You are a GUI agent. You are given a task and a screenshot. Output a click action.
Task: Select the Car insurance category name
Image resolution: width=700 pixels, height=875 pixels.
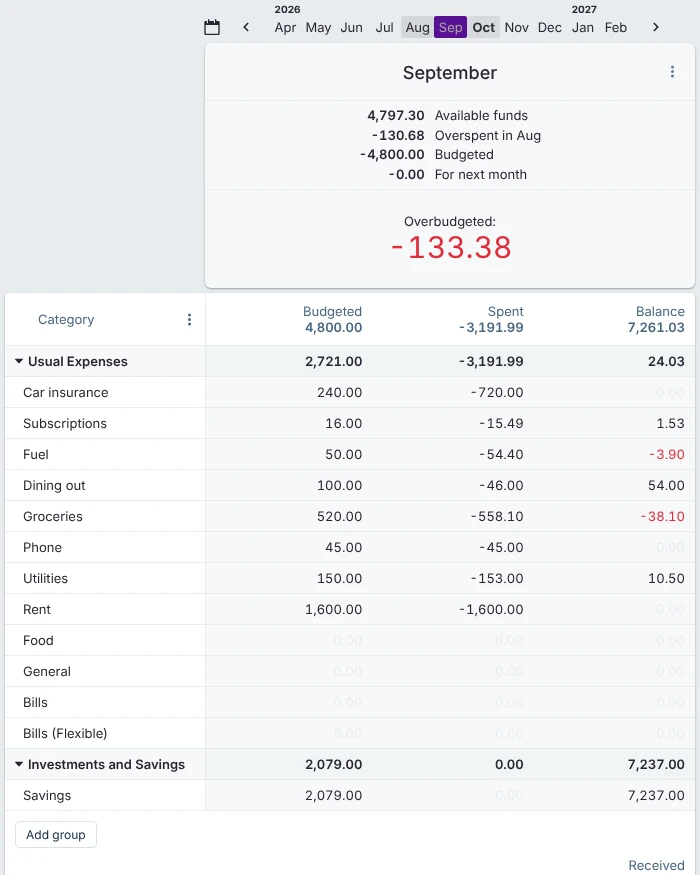(x=66, y=393)
